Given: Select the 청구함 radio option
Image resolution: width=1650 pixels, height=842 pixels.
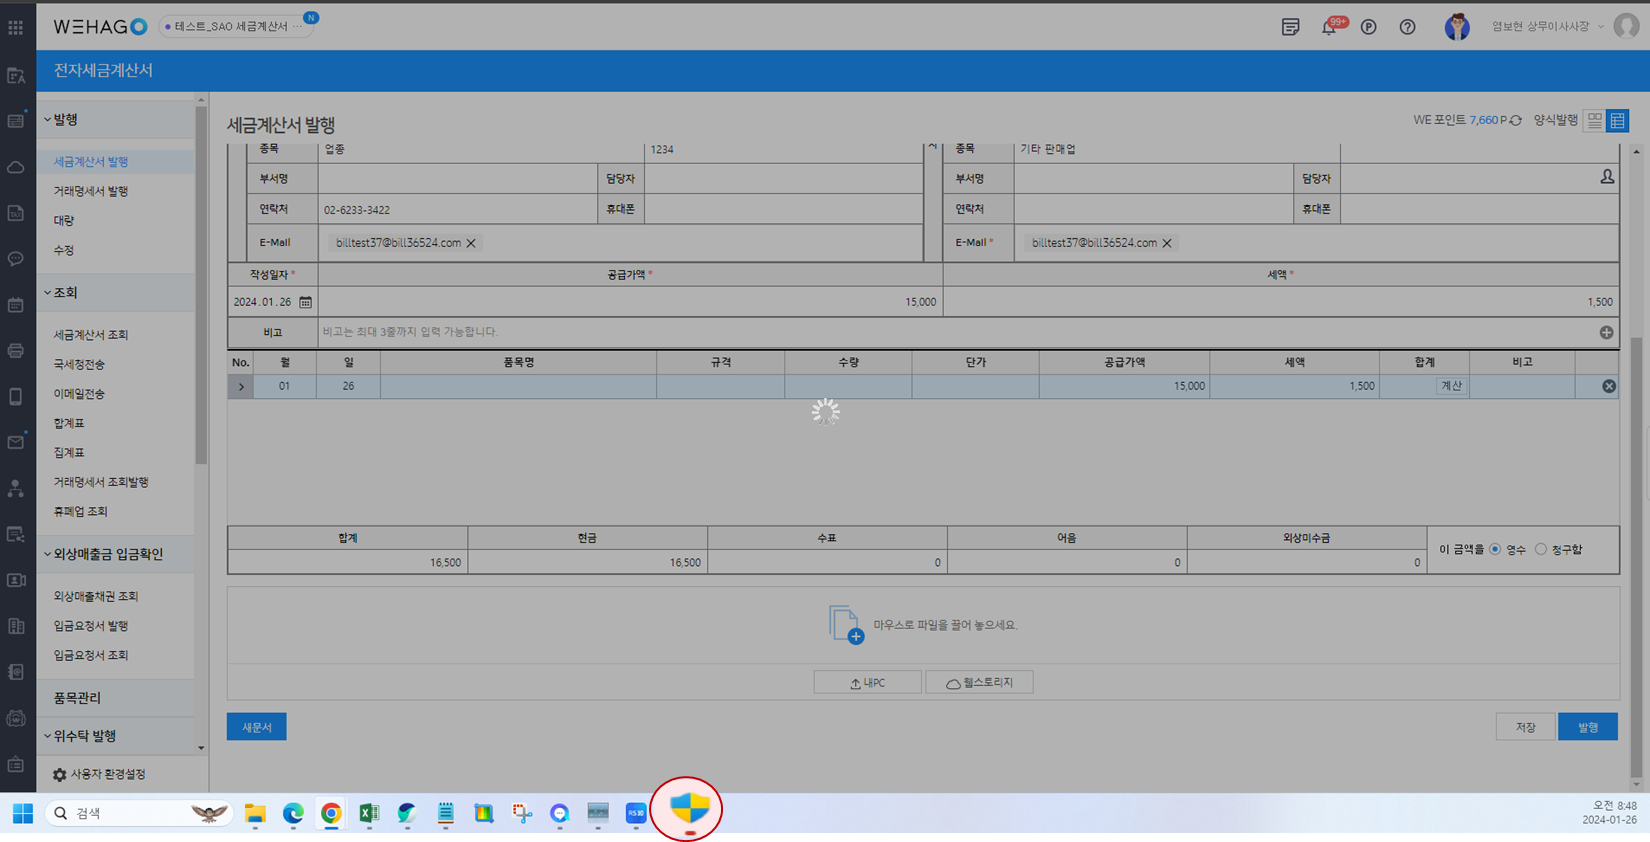Looking at the screenshot, I should [1541, 549].
